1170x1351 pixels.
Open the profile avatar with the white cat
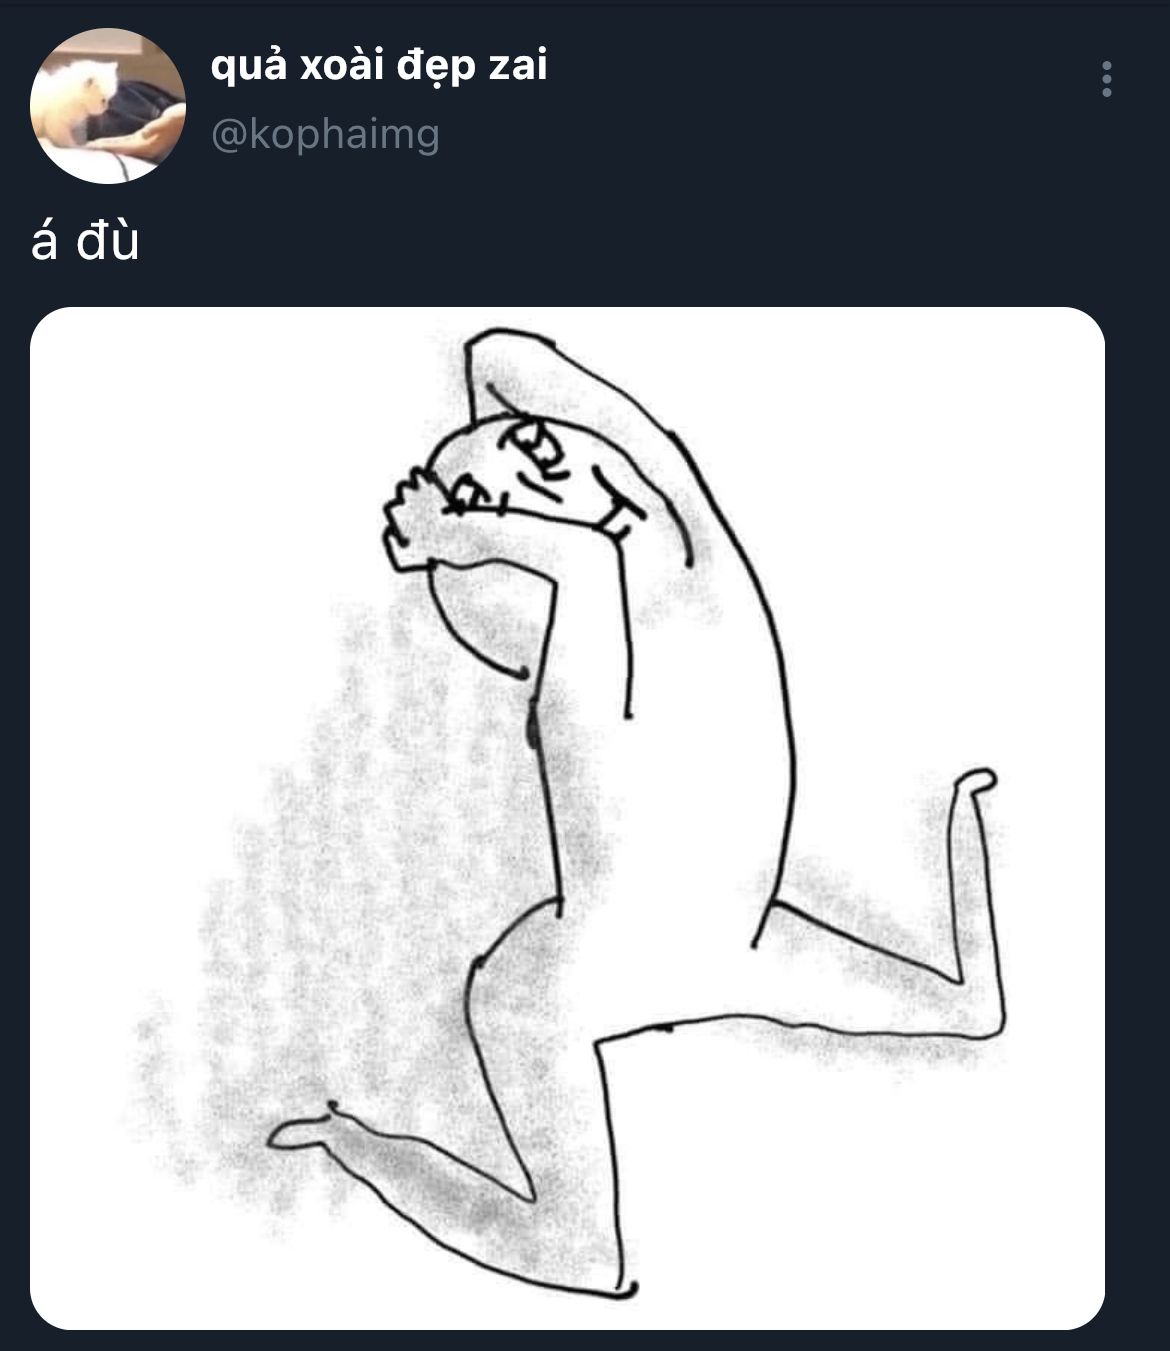108,106
